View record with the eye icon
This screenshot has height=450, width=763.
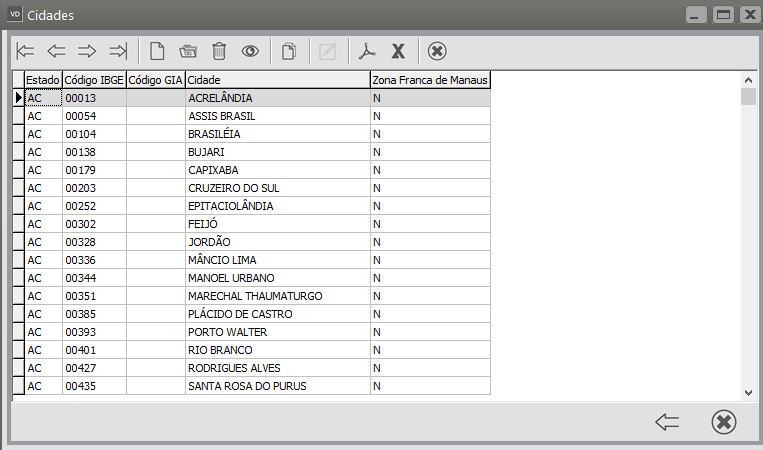pos(250,51)
